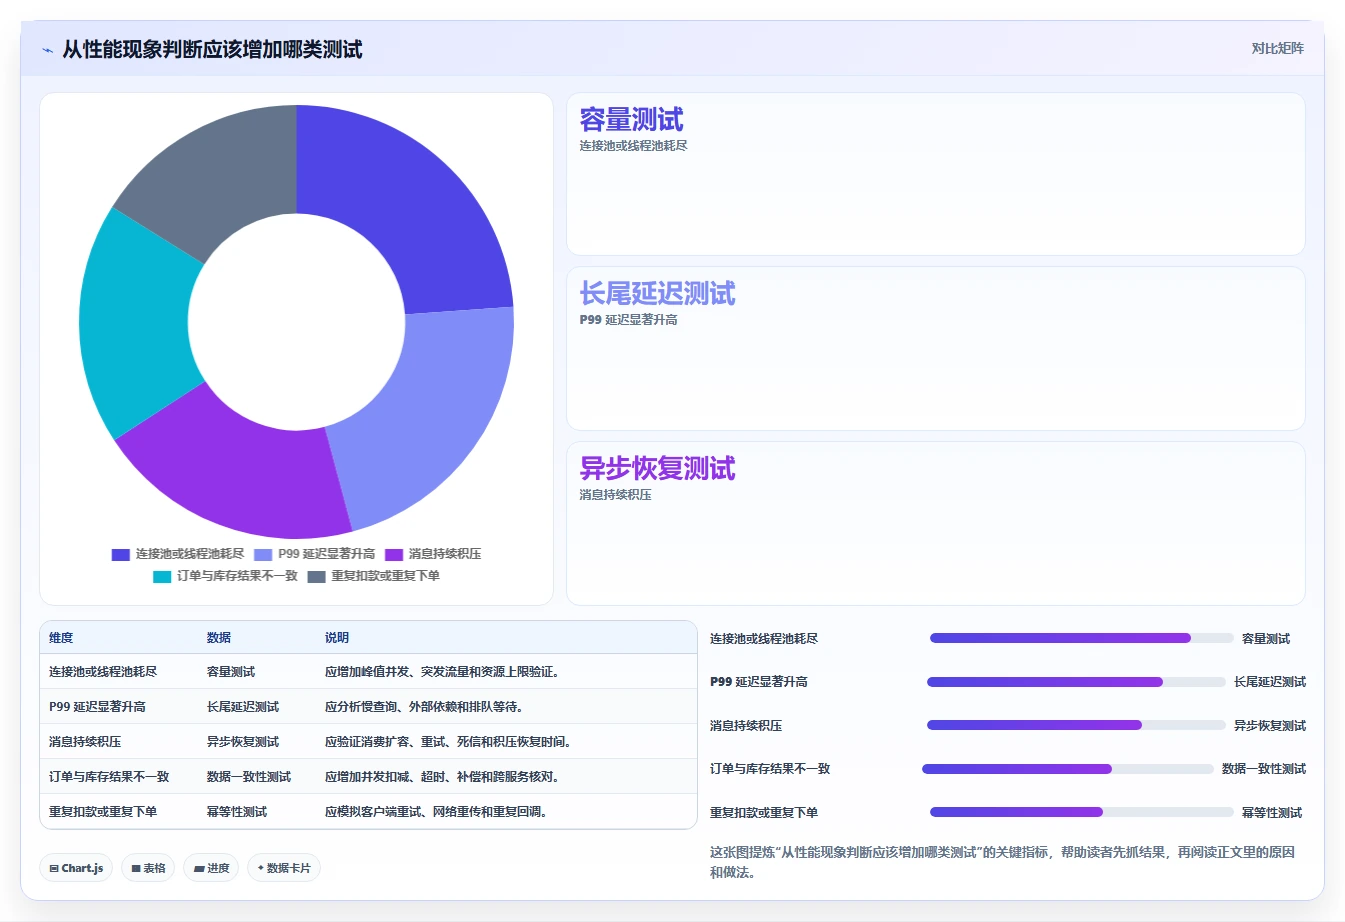Click the 进度 tag chip

[x=211, y=868]
